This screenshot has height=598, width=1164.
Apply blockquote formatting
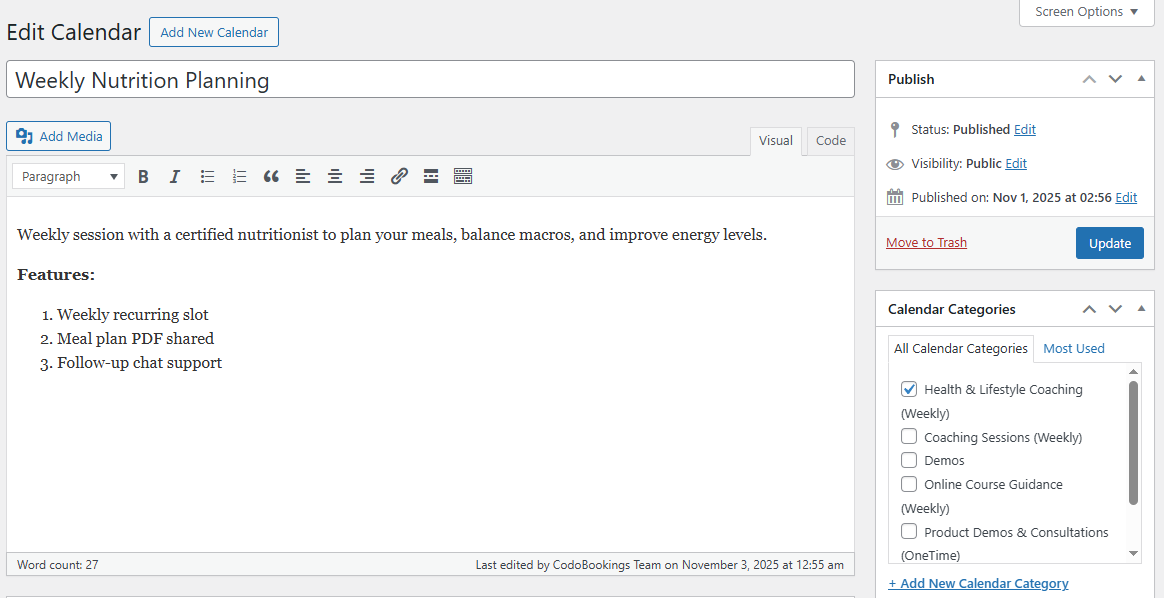pyautogui.click(x=271, y=176)
